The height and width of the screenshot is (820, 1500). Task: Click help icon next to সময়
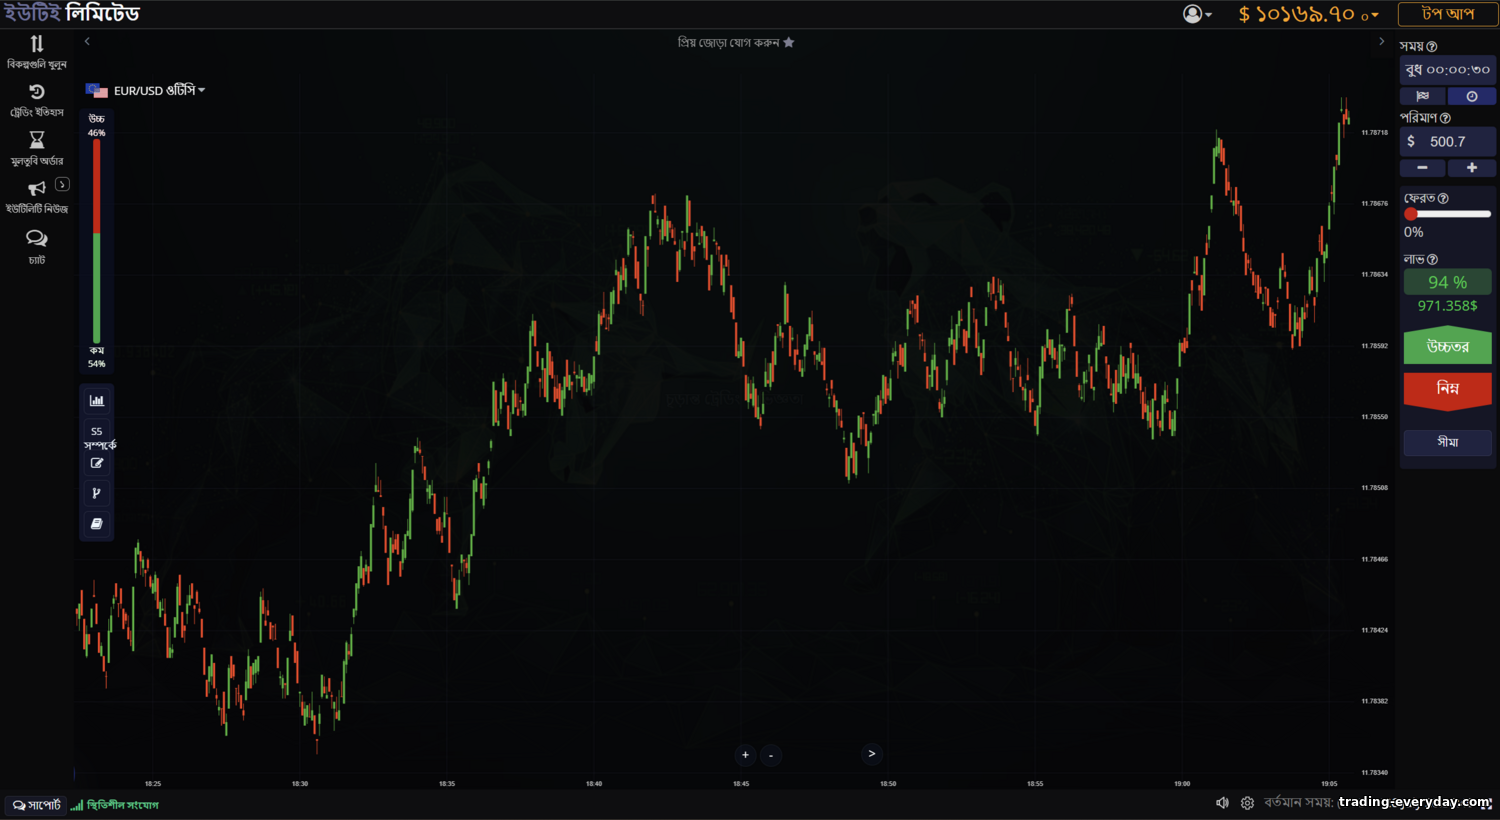1432,47
